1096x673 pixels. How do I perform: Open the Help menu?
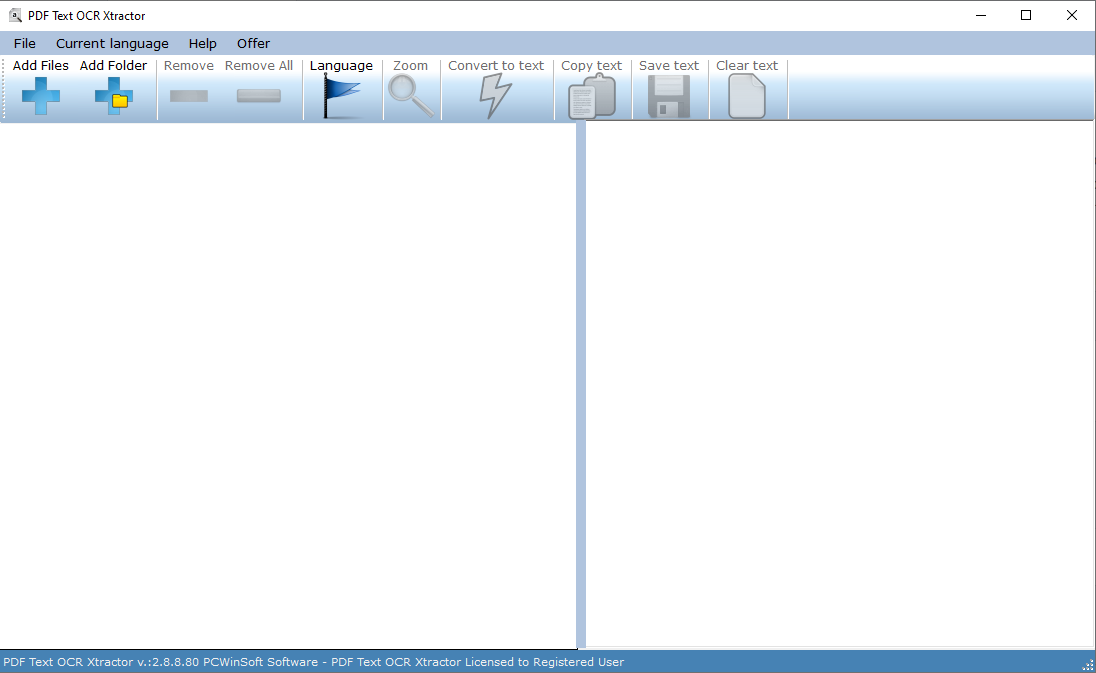pos(202,43)
